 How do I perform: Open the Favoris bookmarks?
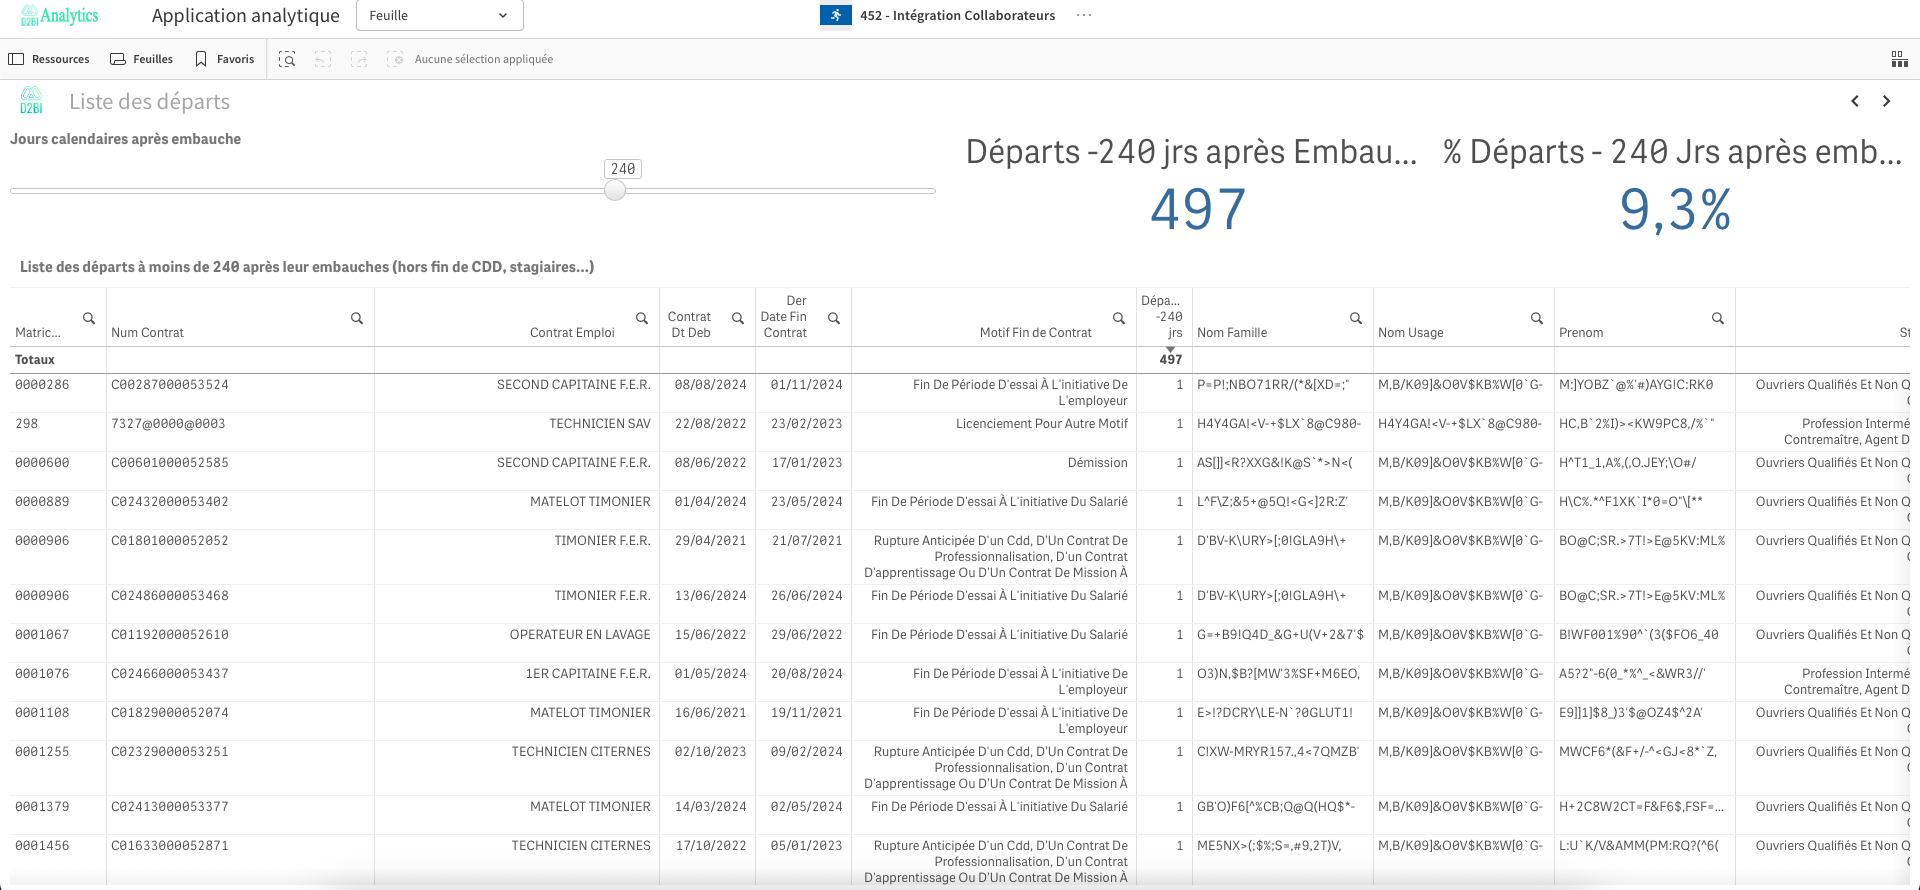point(225,60)
